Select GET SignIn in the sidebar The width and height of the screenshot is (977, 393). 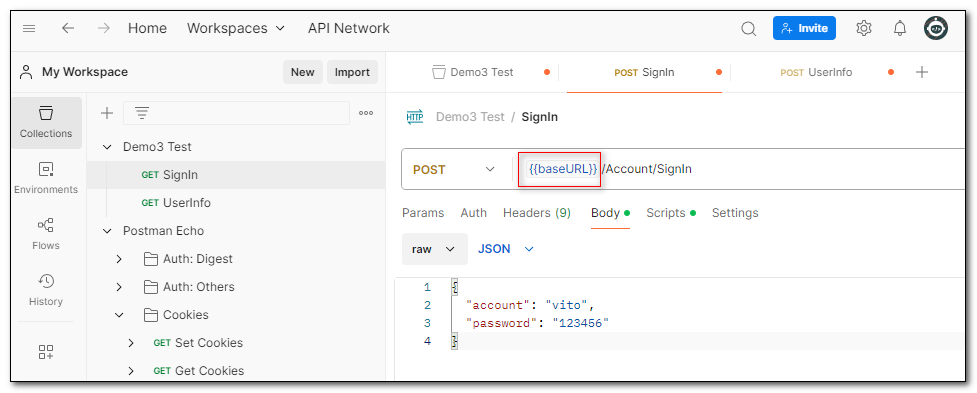tap(236, 175)
